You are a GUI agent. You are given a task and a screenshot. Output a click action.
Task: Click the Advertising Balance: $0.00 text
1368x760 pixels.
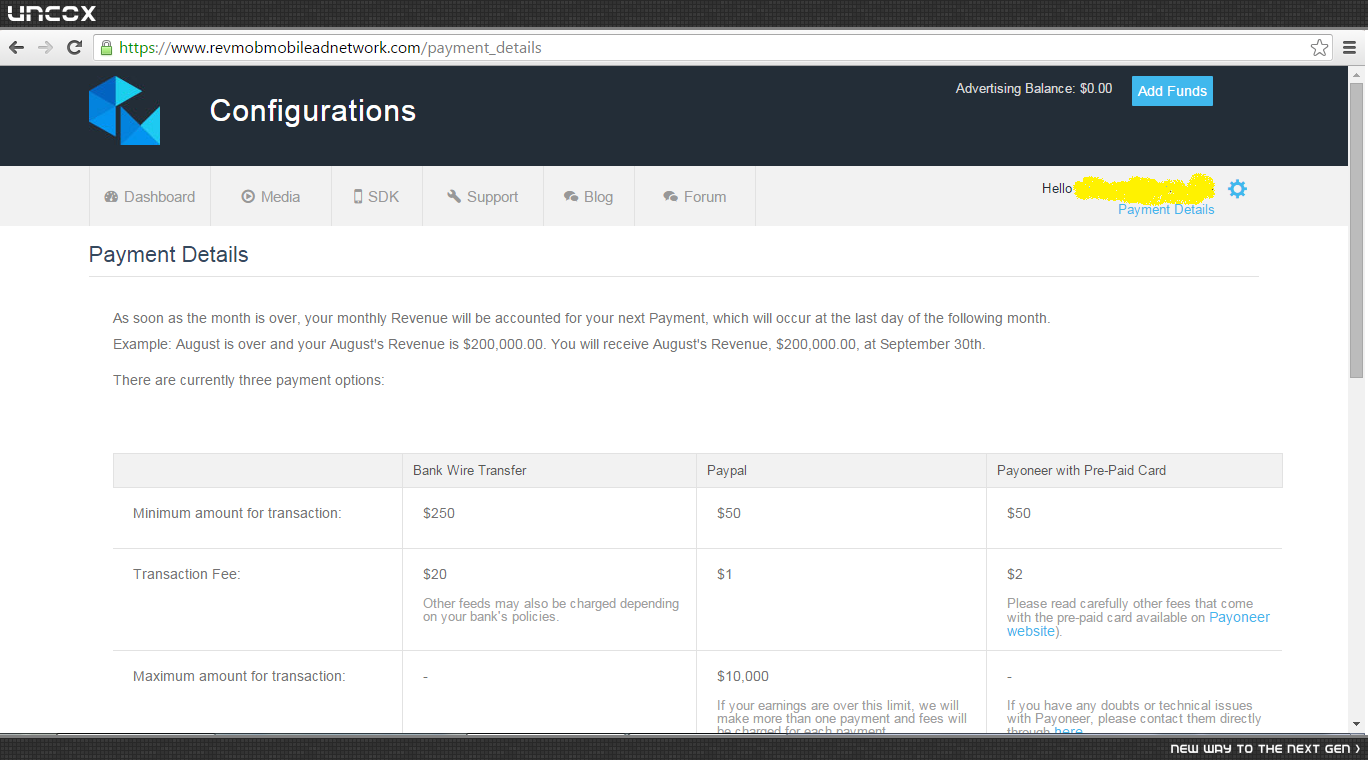pos(1033,88)
